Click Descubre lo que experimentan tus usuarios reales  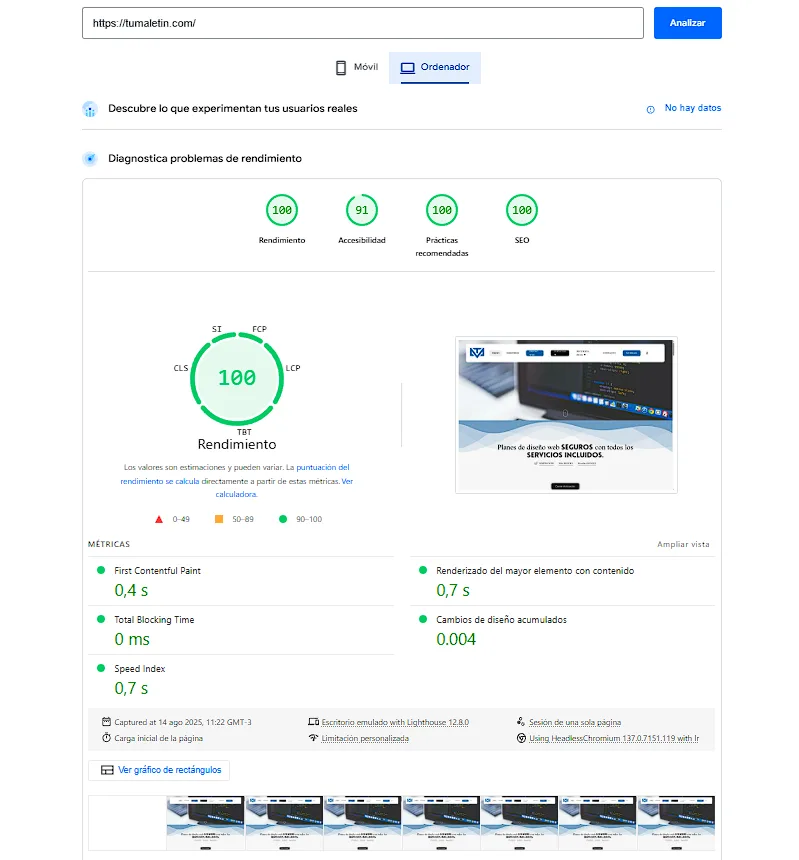(233, 109)
